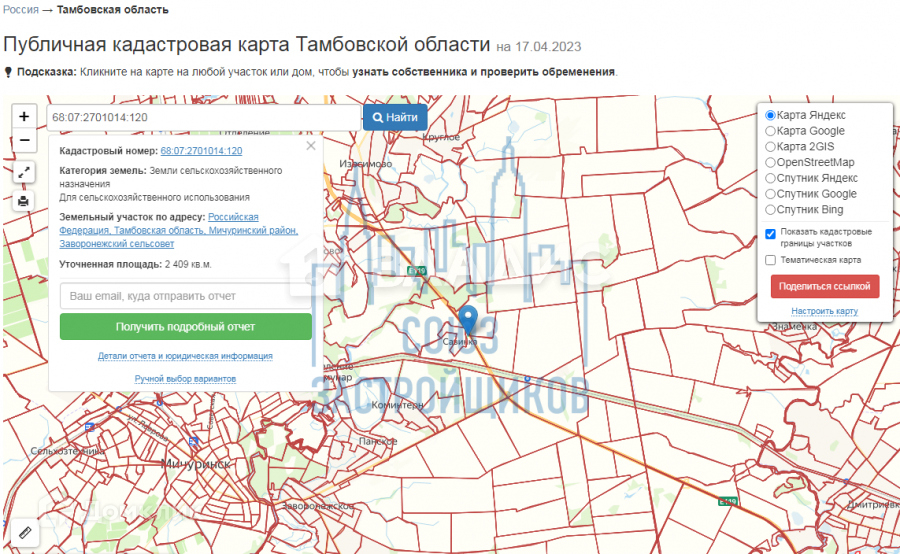
Task: Focus the email input field
Action: 185,297
